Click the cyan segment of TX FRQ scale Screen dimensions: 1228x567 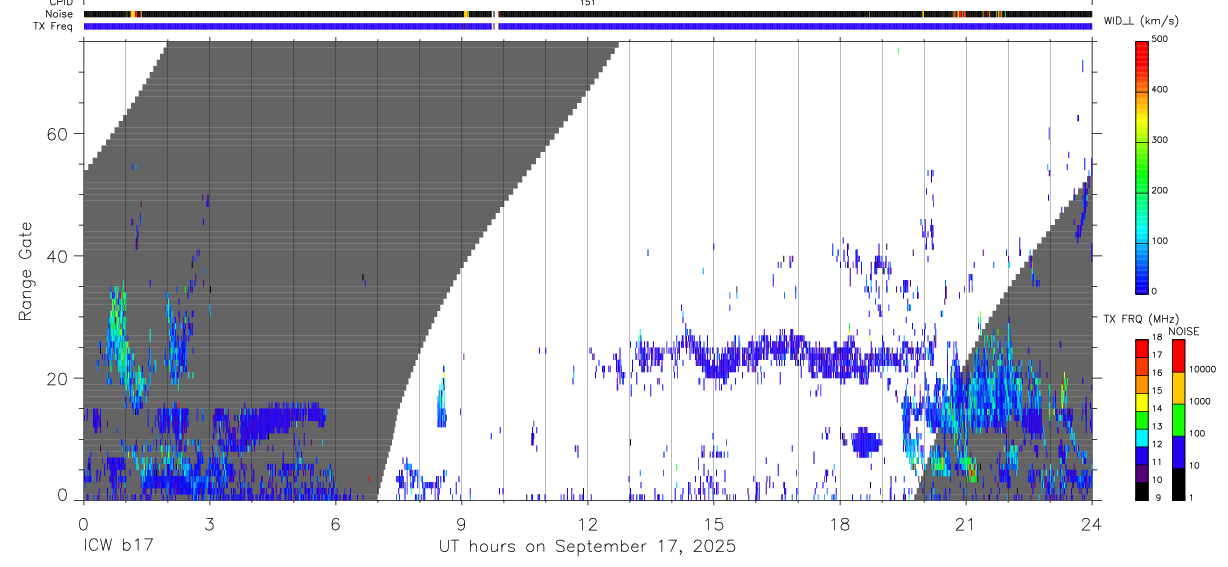(1142, 437)
